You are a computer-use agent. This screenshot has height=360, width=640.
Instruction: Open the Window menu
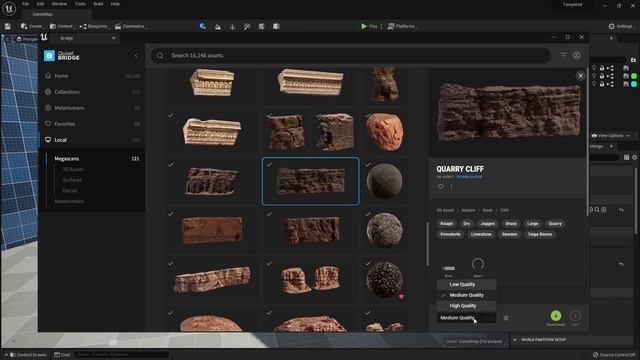(x=59, y=4)
